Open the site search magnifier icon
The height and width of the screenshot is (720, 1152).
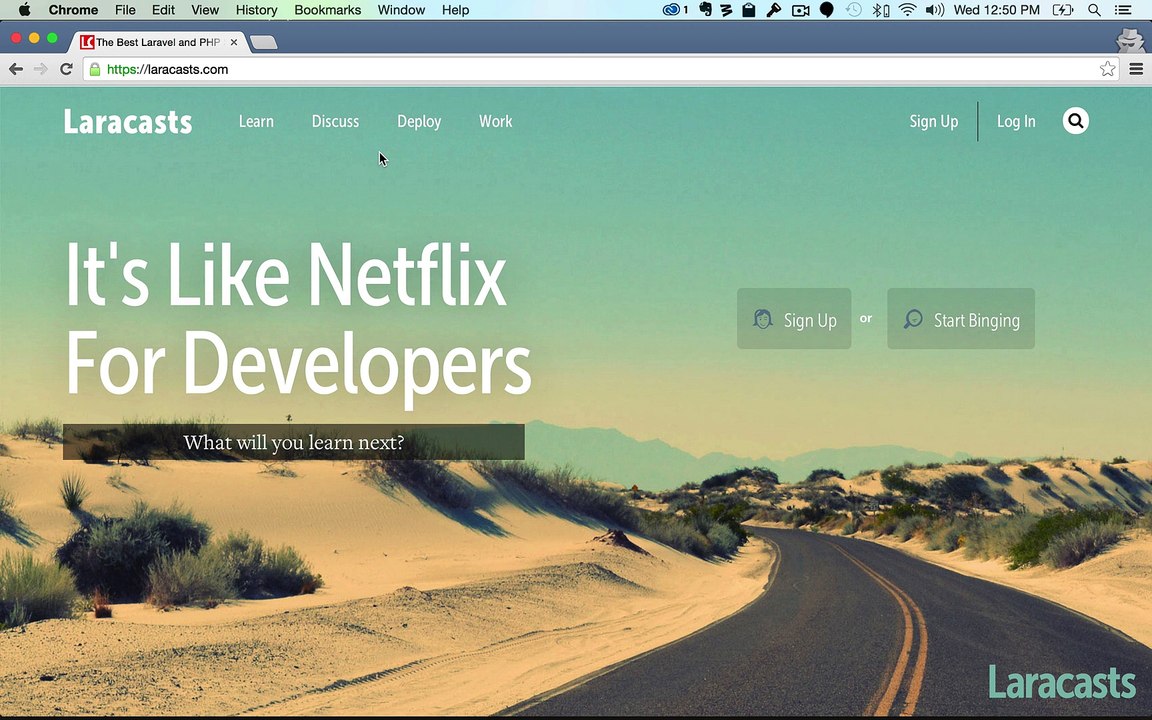pos(1076,120)
